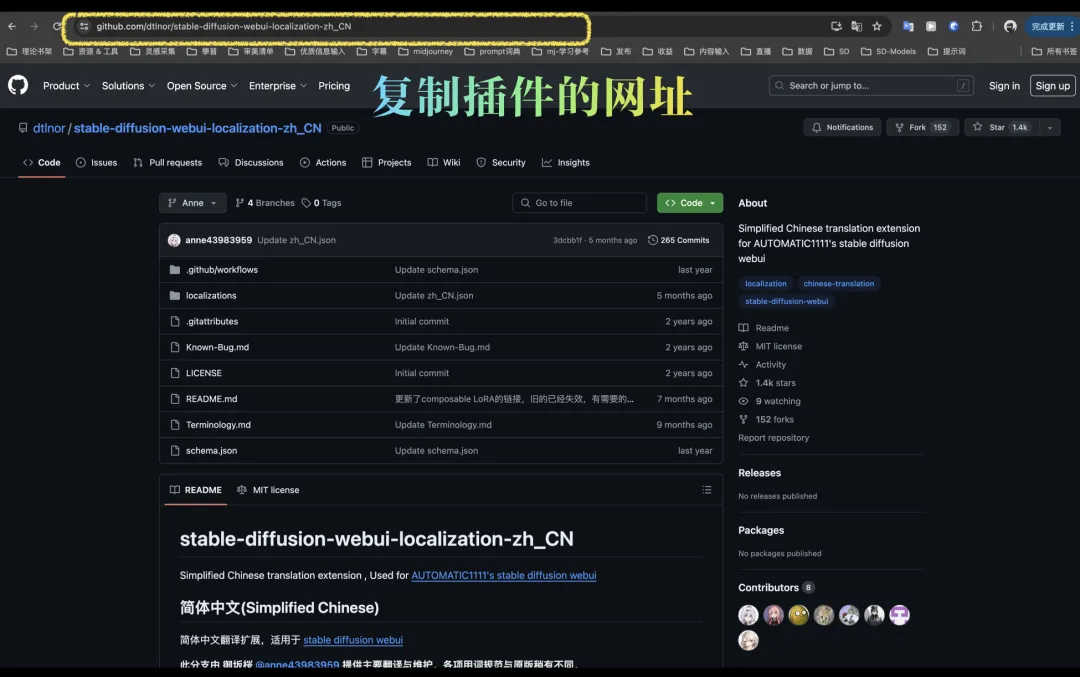The width and height of the screenshot is (1080, 677).
Task: Fork the repository
Action: click(922, 127)
